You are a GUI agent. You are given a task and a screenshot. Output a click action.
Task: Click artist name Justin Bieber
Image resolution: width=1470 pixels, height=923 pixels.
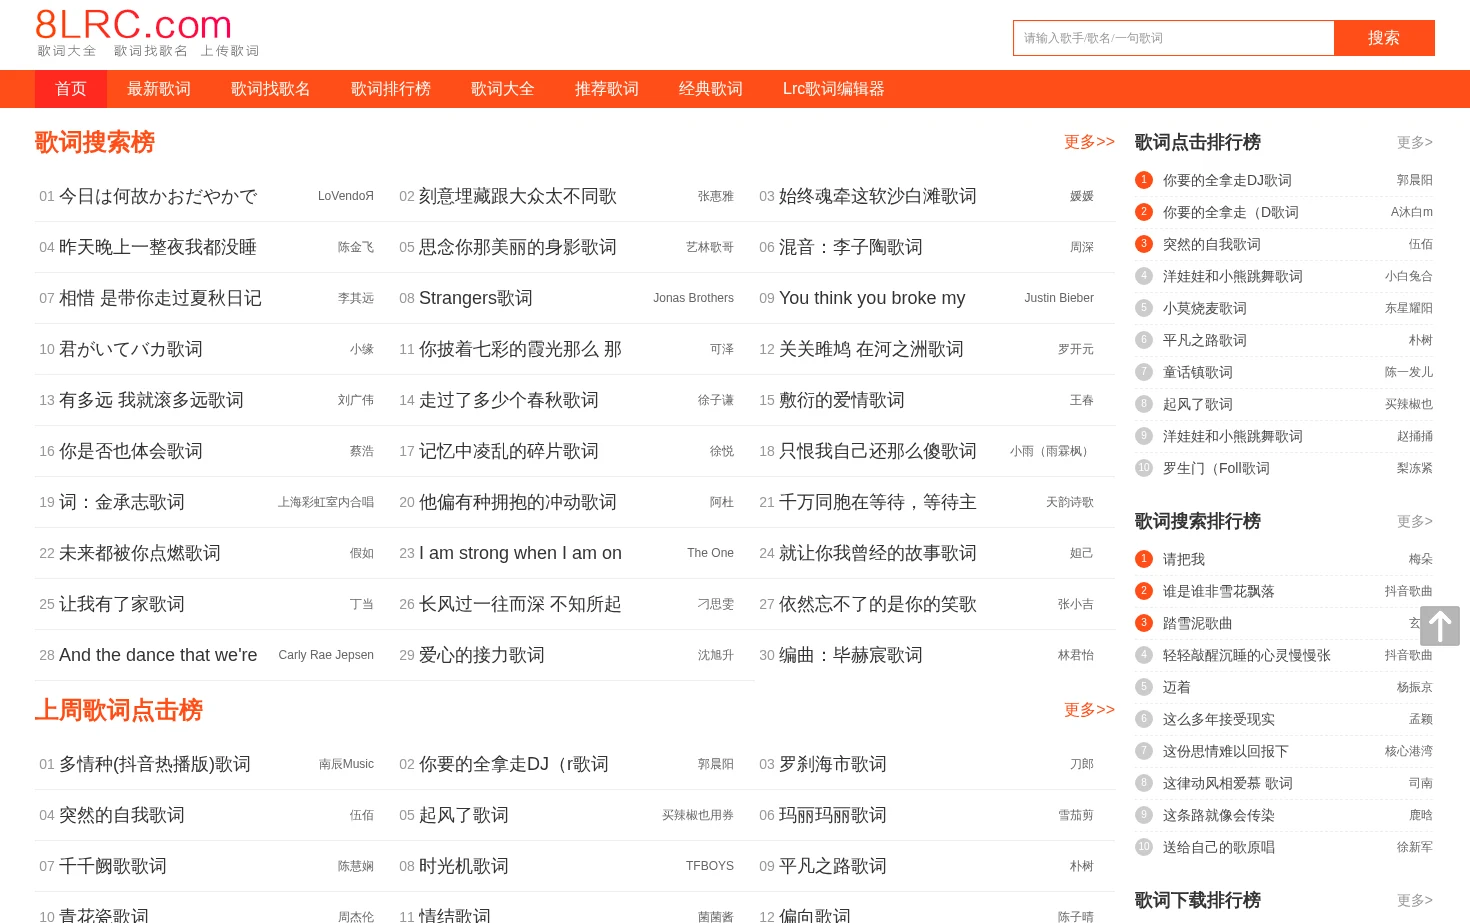click(x=1059, y=298)
